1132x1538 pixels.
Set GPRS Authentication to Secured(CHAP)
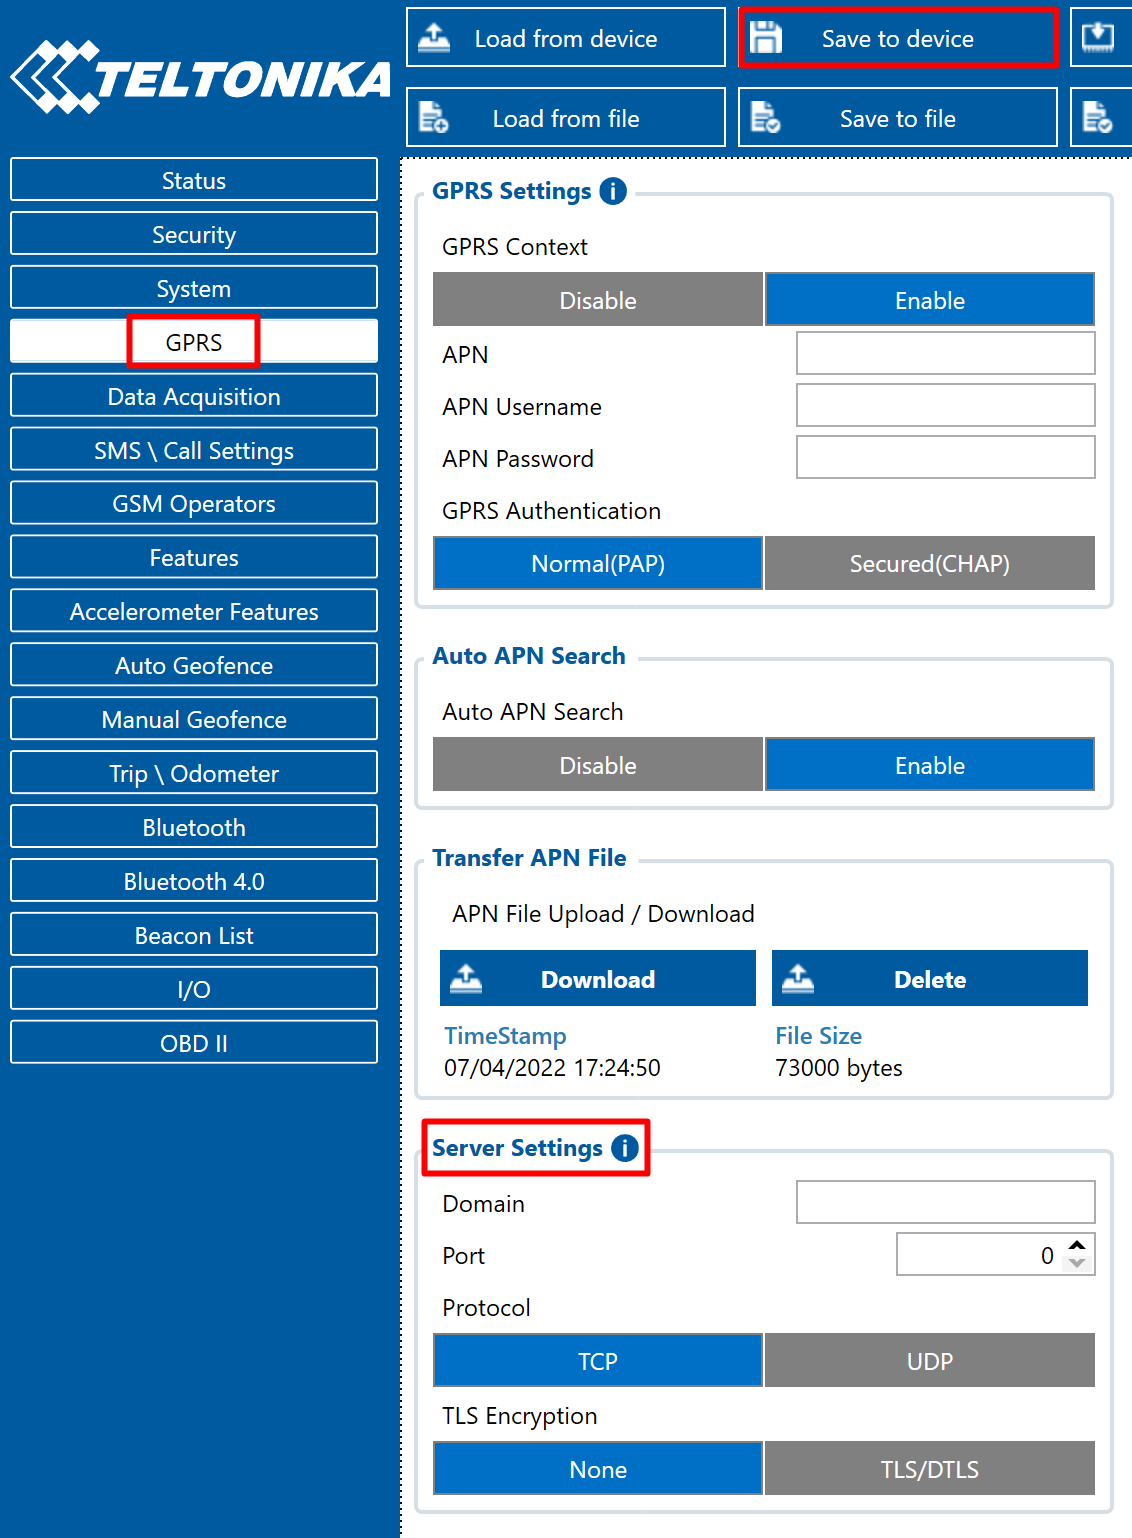[x=929, y=563]
